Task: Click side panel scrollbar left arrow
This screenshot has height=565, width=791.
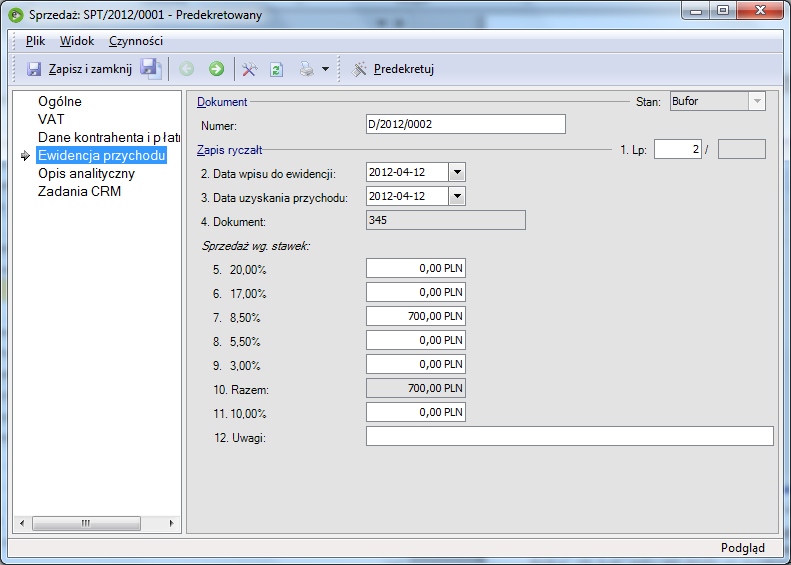Action: pyautogui.click(x=22, y=524)
